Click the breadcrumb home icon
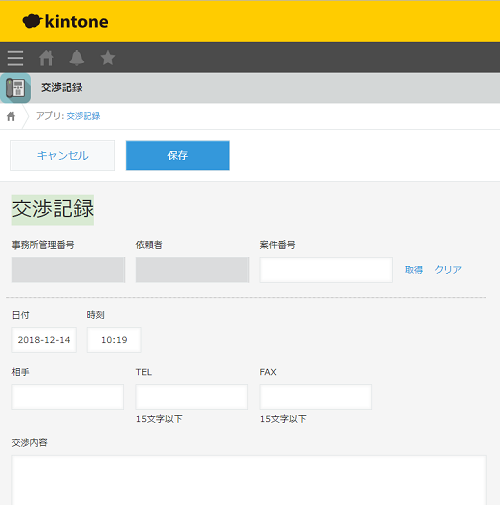 (x=11, y=116)
